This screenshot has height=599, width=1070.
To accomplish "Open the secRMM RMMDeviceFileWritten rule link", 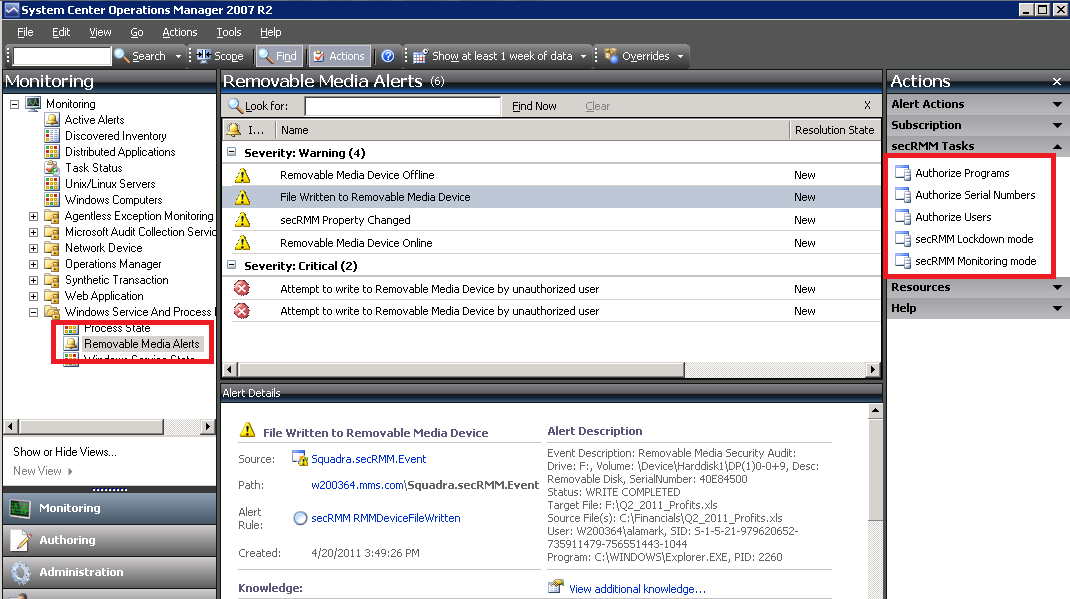I will [386, 518].
